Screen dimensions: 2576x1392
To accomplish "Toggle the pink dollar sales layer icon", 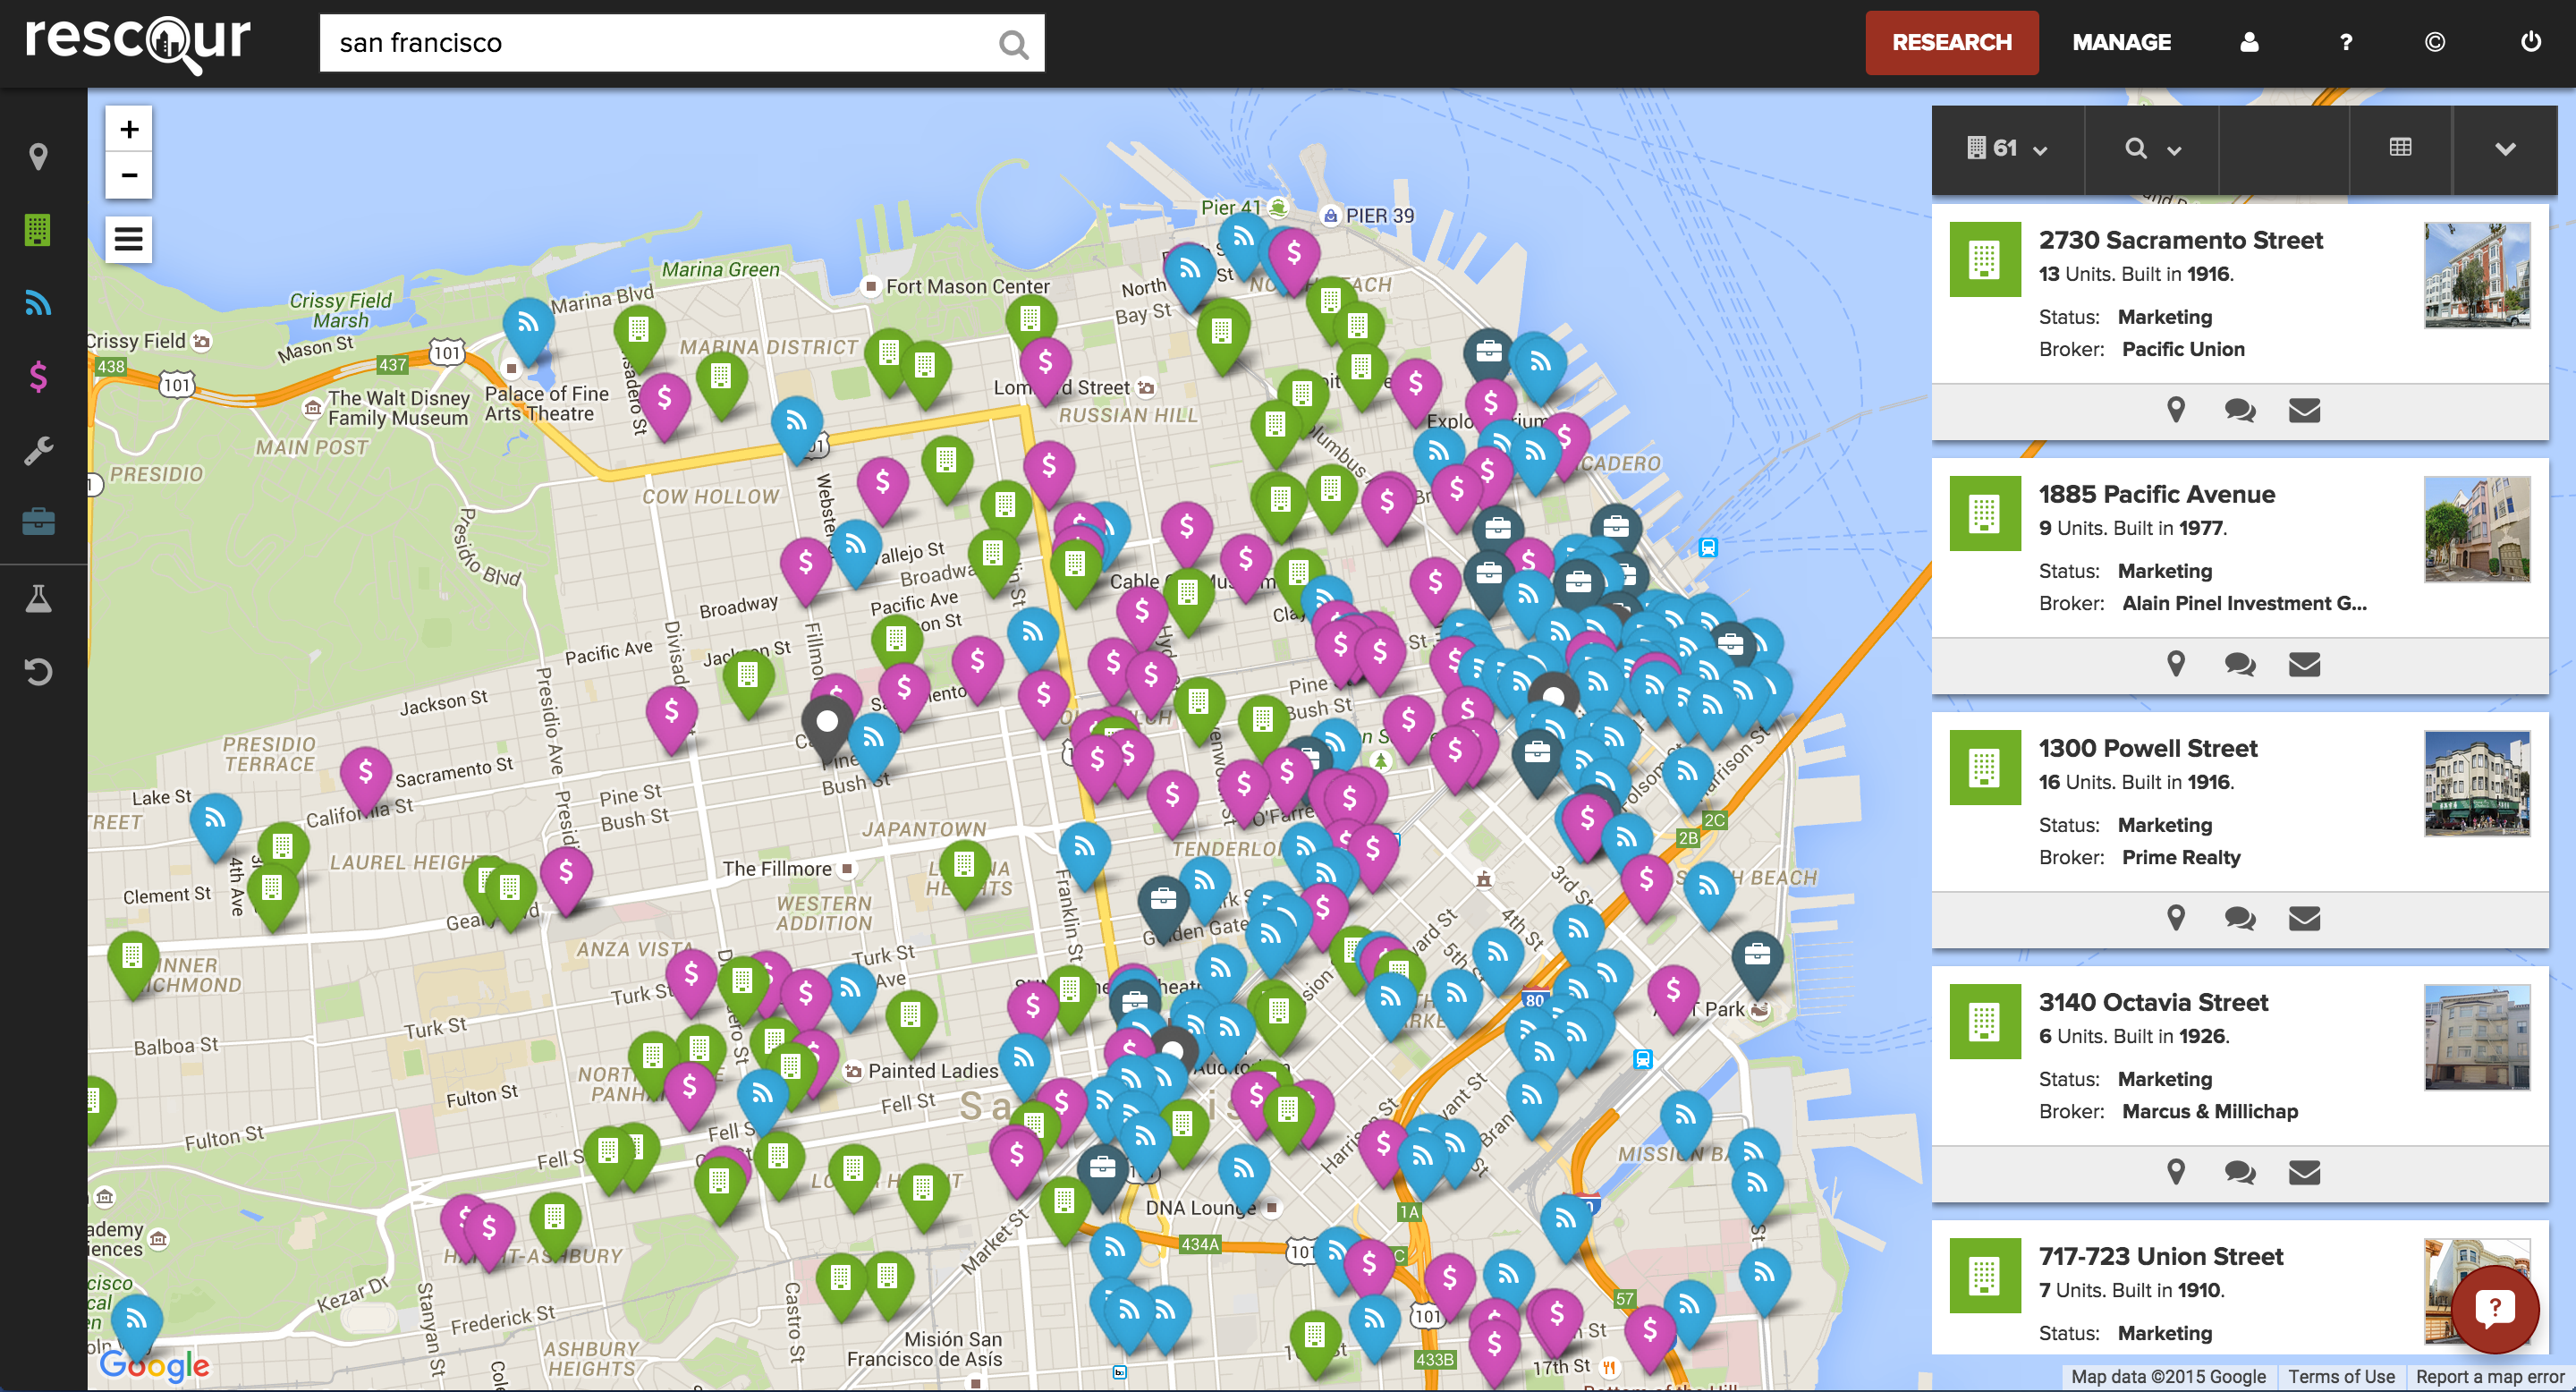I will pyautogui.click(x=38, y=377).
